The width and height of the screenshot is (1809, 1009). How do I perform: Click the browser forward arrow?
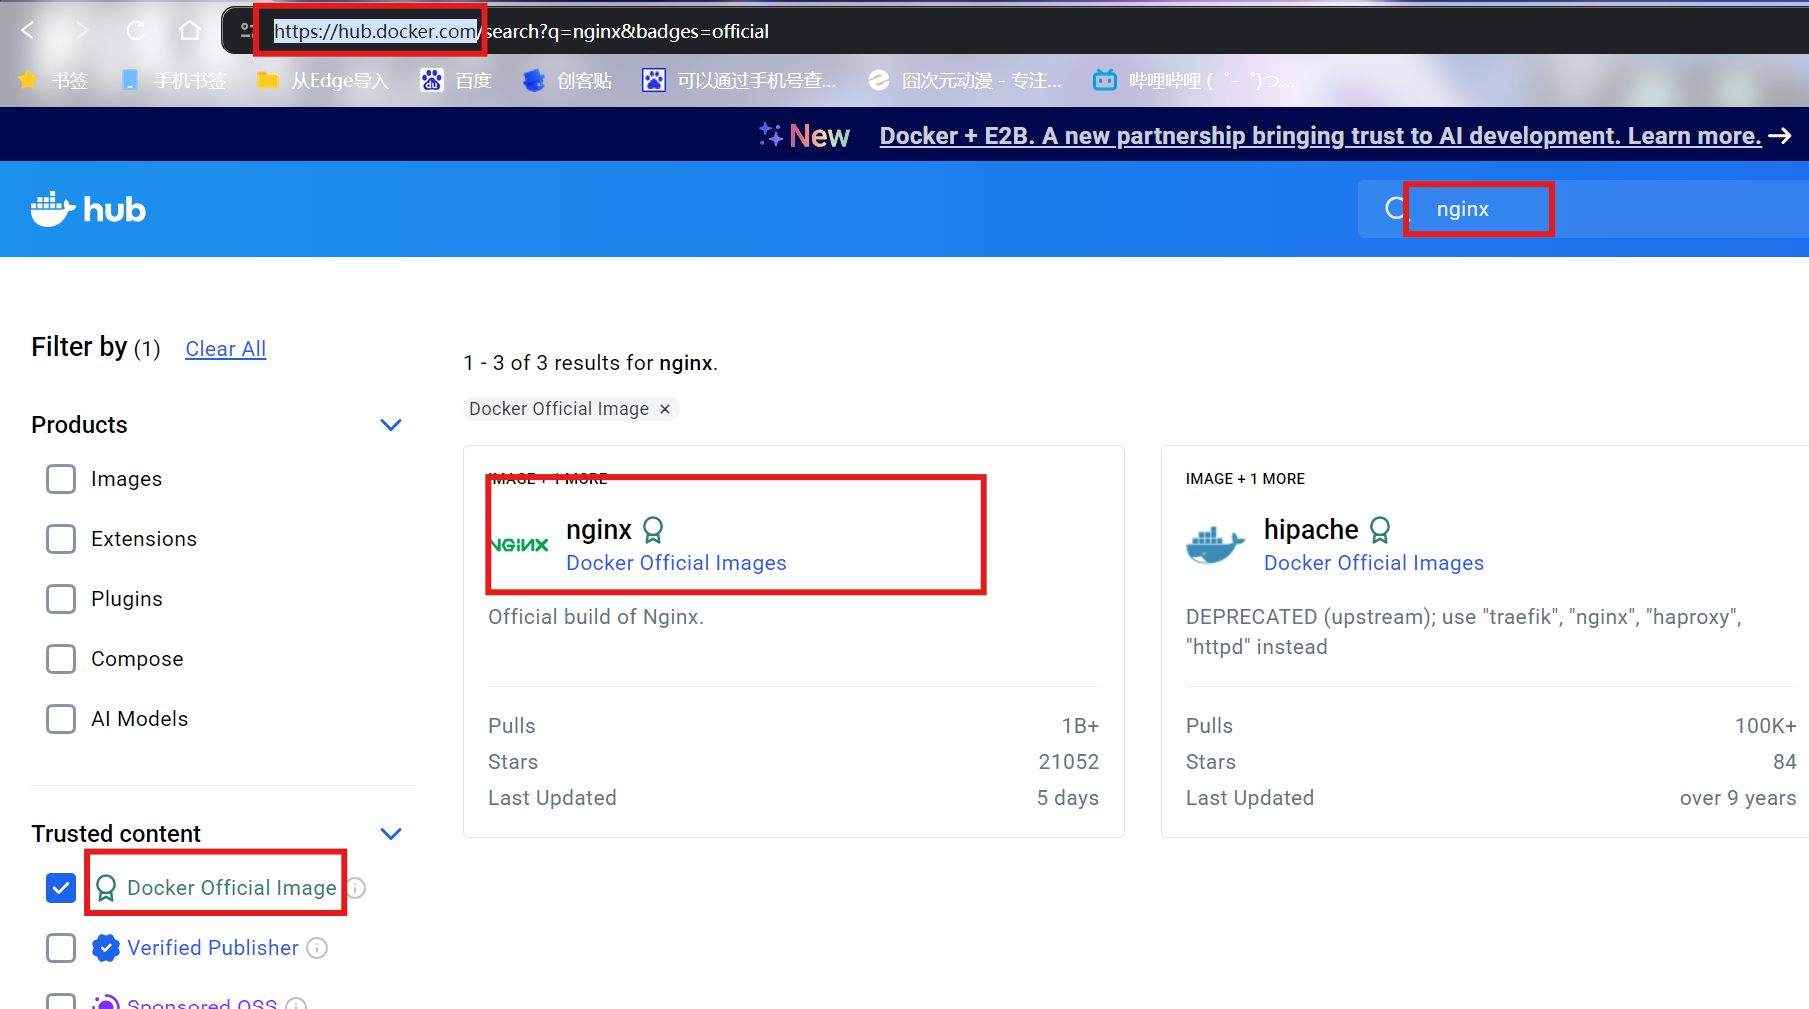(x=82, y=31)
